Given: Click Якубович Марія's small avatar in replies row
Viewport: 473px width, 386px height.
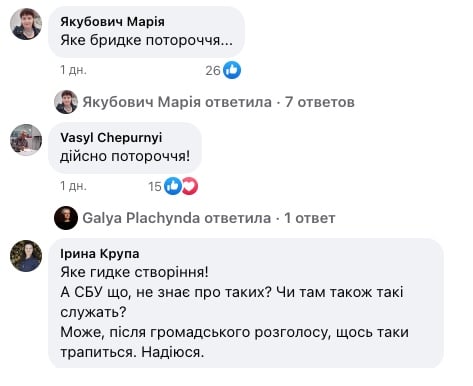Looking at the screenshot, I should coord(66,102).
